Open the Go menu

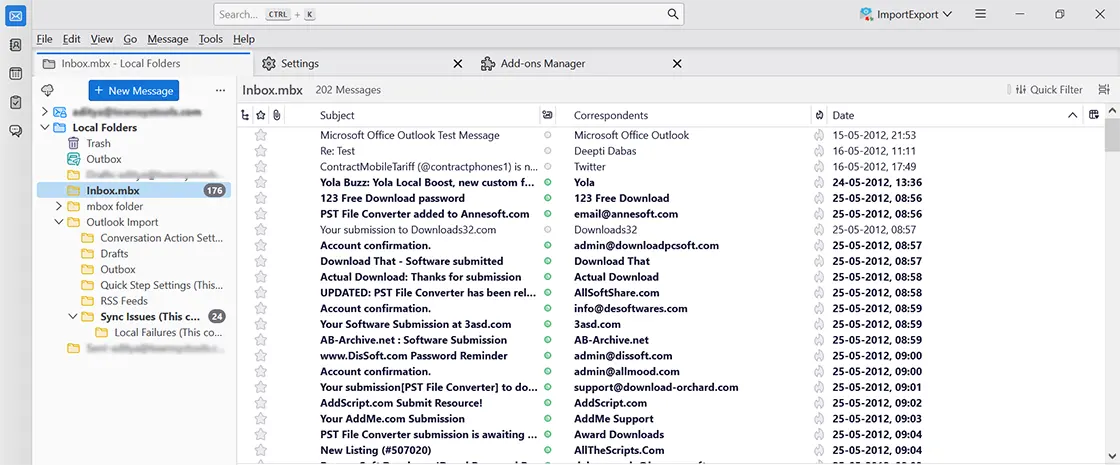click(x=130, y=39)
